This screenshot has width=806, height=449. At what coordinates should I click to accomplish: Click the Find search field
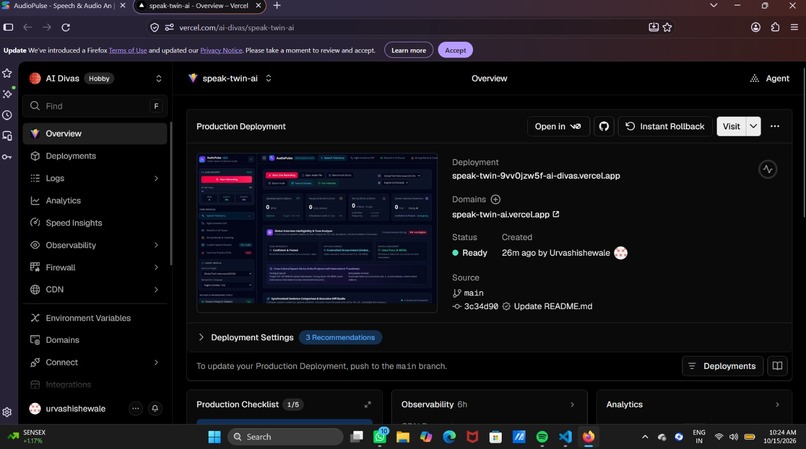click(x=95, y=106)
